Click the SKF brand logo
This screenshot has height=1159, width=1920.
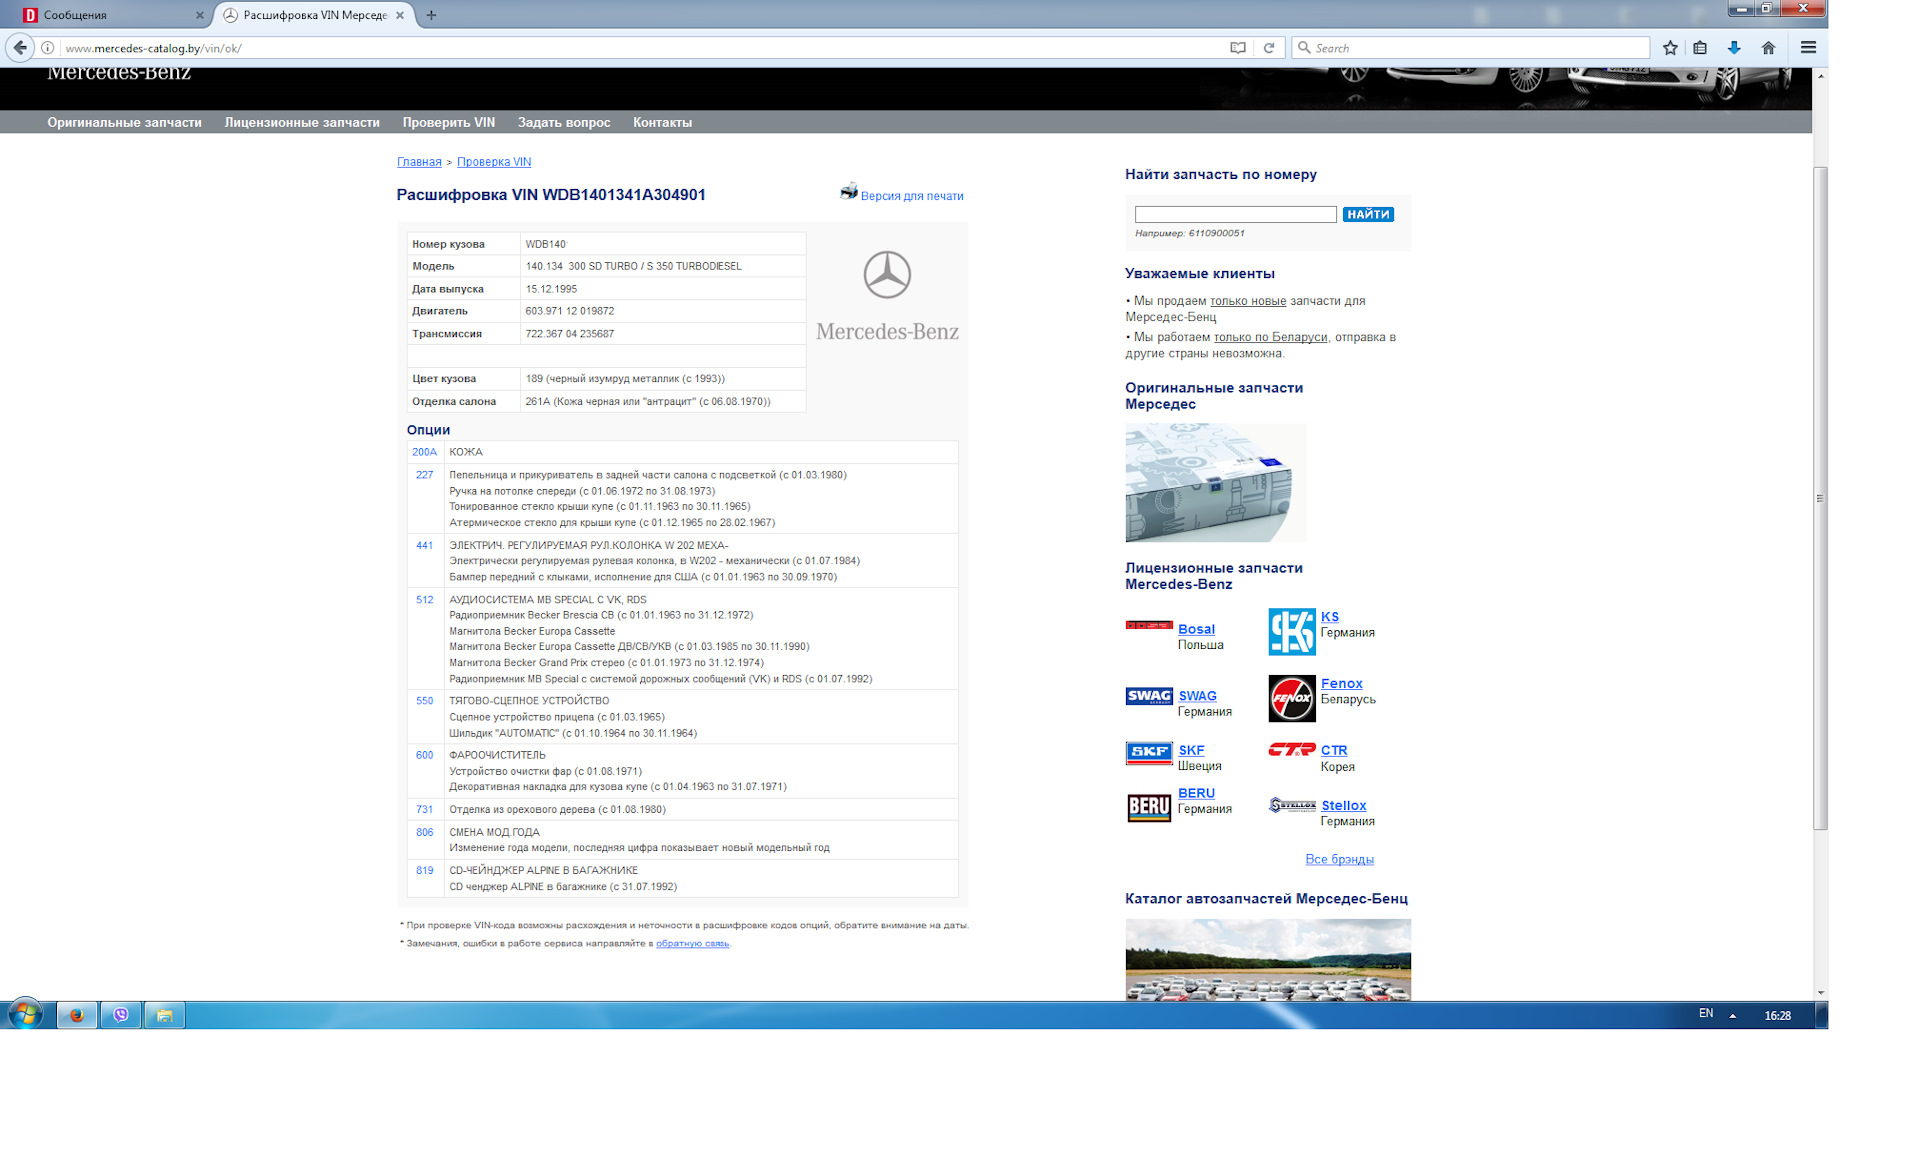click(x=1149, y=753)
